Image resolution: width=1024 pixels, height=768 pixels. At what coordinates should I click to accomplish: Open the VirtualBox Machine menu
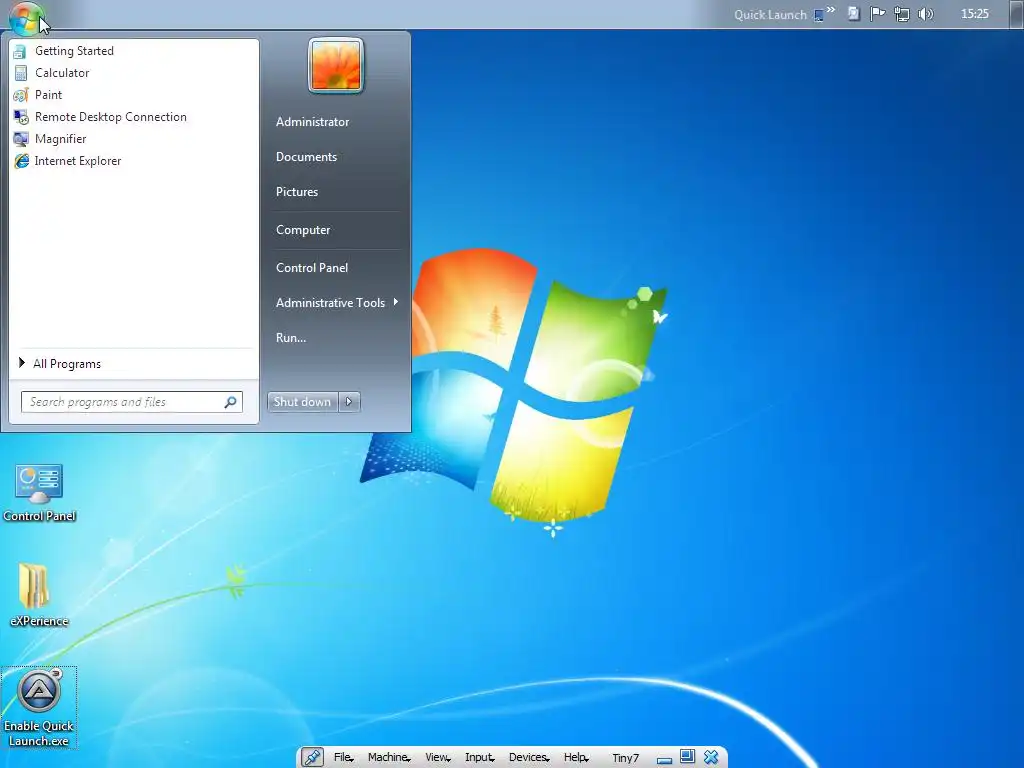click(x=389, y=758)
